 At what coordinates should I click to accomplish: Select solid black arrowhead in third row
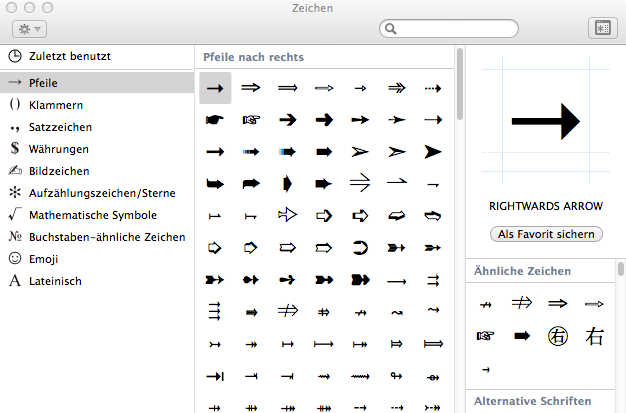[x=433, y=152]
